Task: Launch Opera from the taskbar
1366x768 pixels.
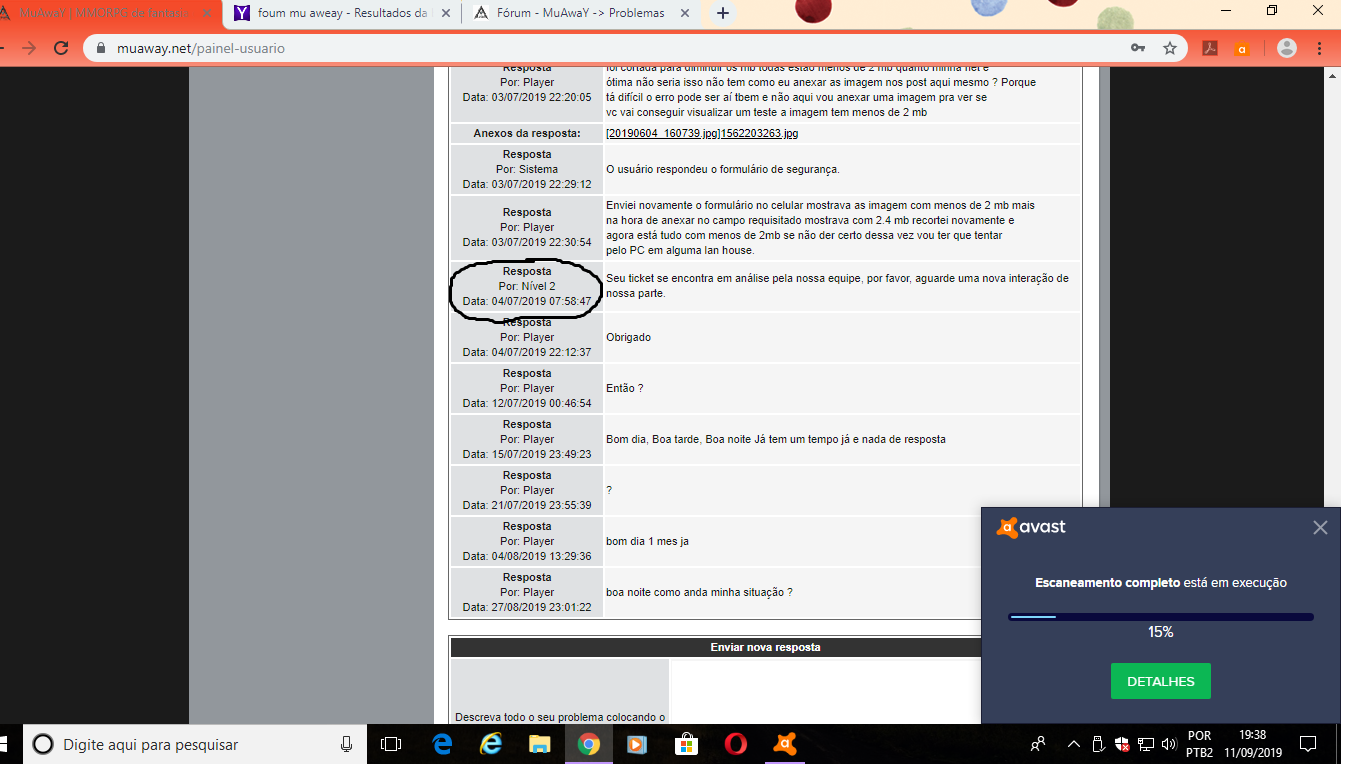Action: (735, 744)
